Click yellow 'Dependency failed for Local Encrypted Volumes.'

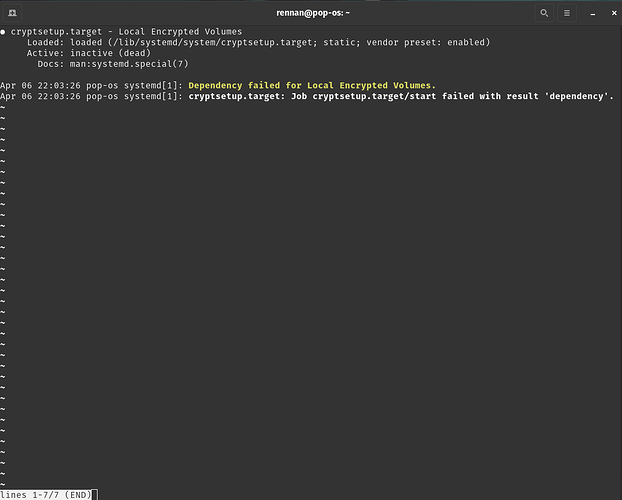pyautogui.click(x=312, y=85)
